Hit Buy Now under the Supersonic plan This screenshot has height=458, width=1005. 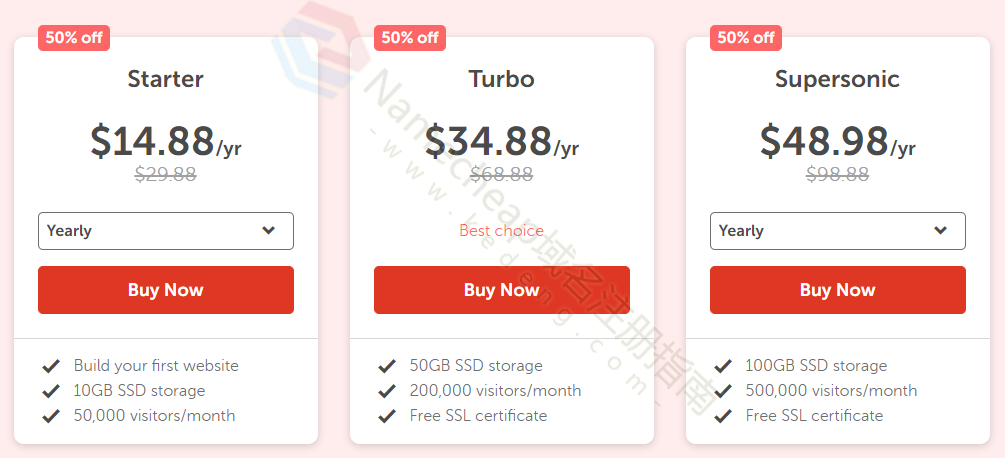[x=837, y=290]
